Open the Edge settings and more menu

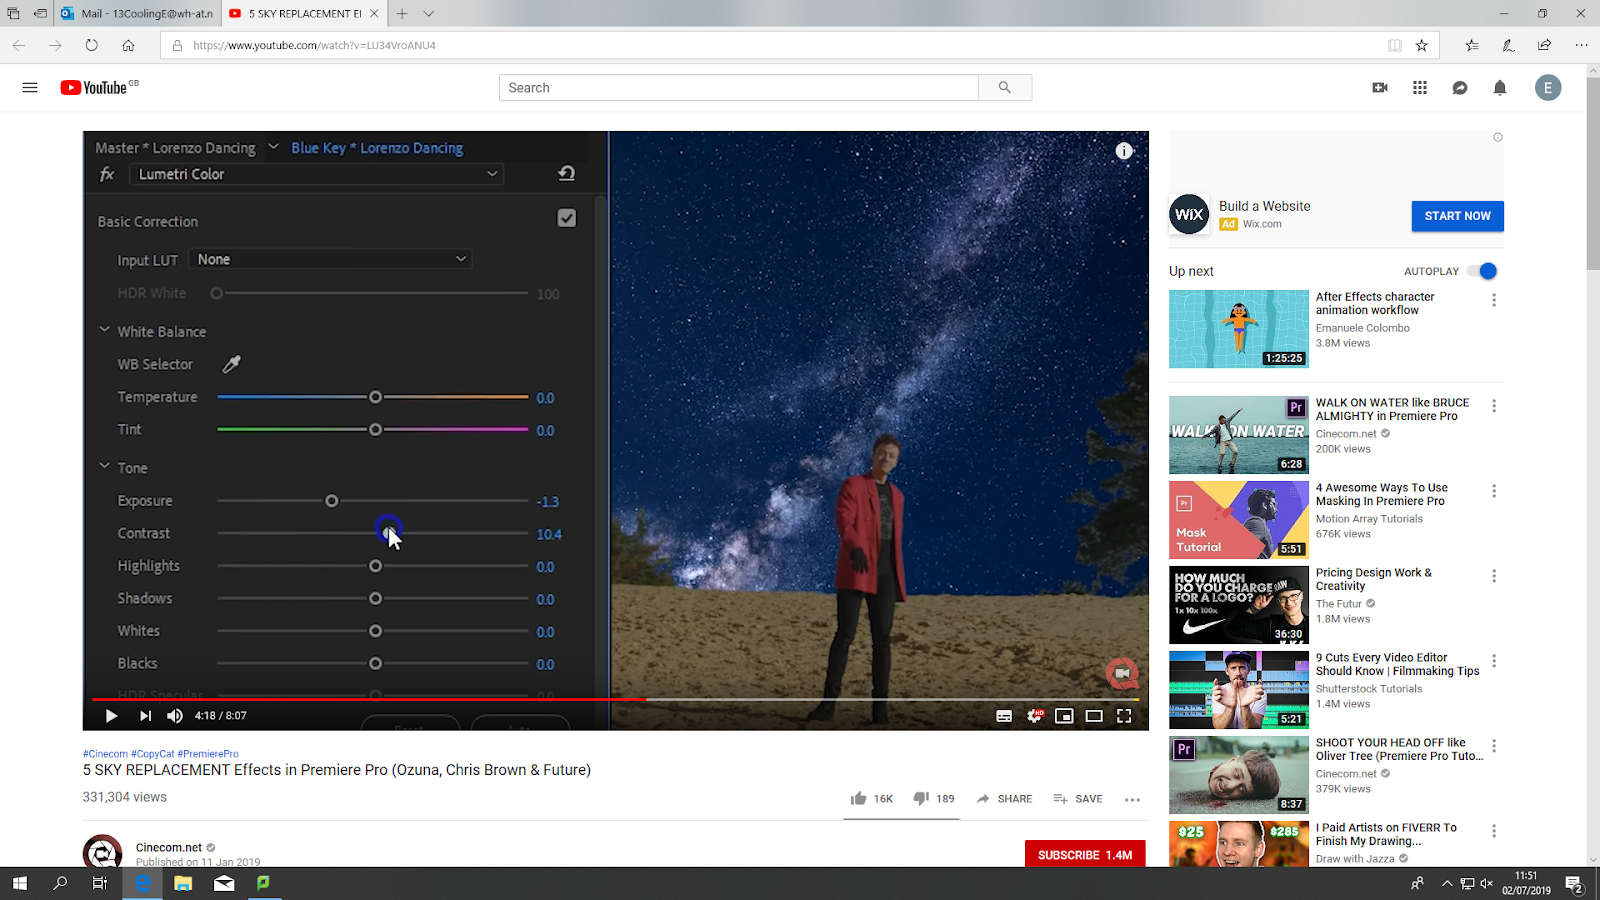(1581, 45)
